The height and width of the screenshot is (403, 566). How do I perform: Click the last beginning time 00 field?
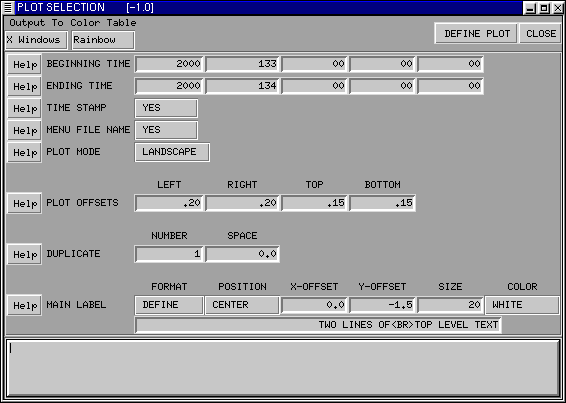450,64
